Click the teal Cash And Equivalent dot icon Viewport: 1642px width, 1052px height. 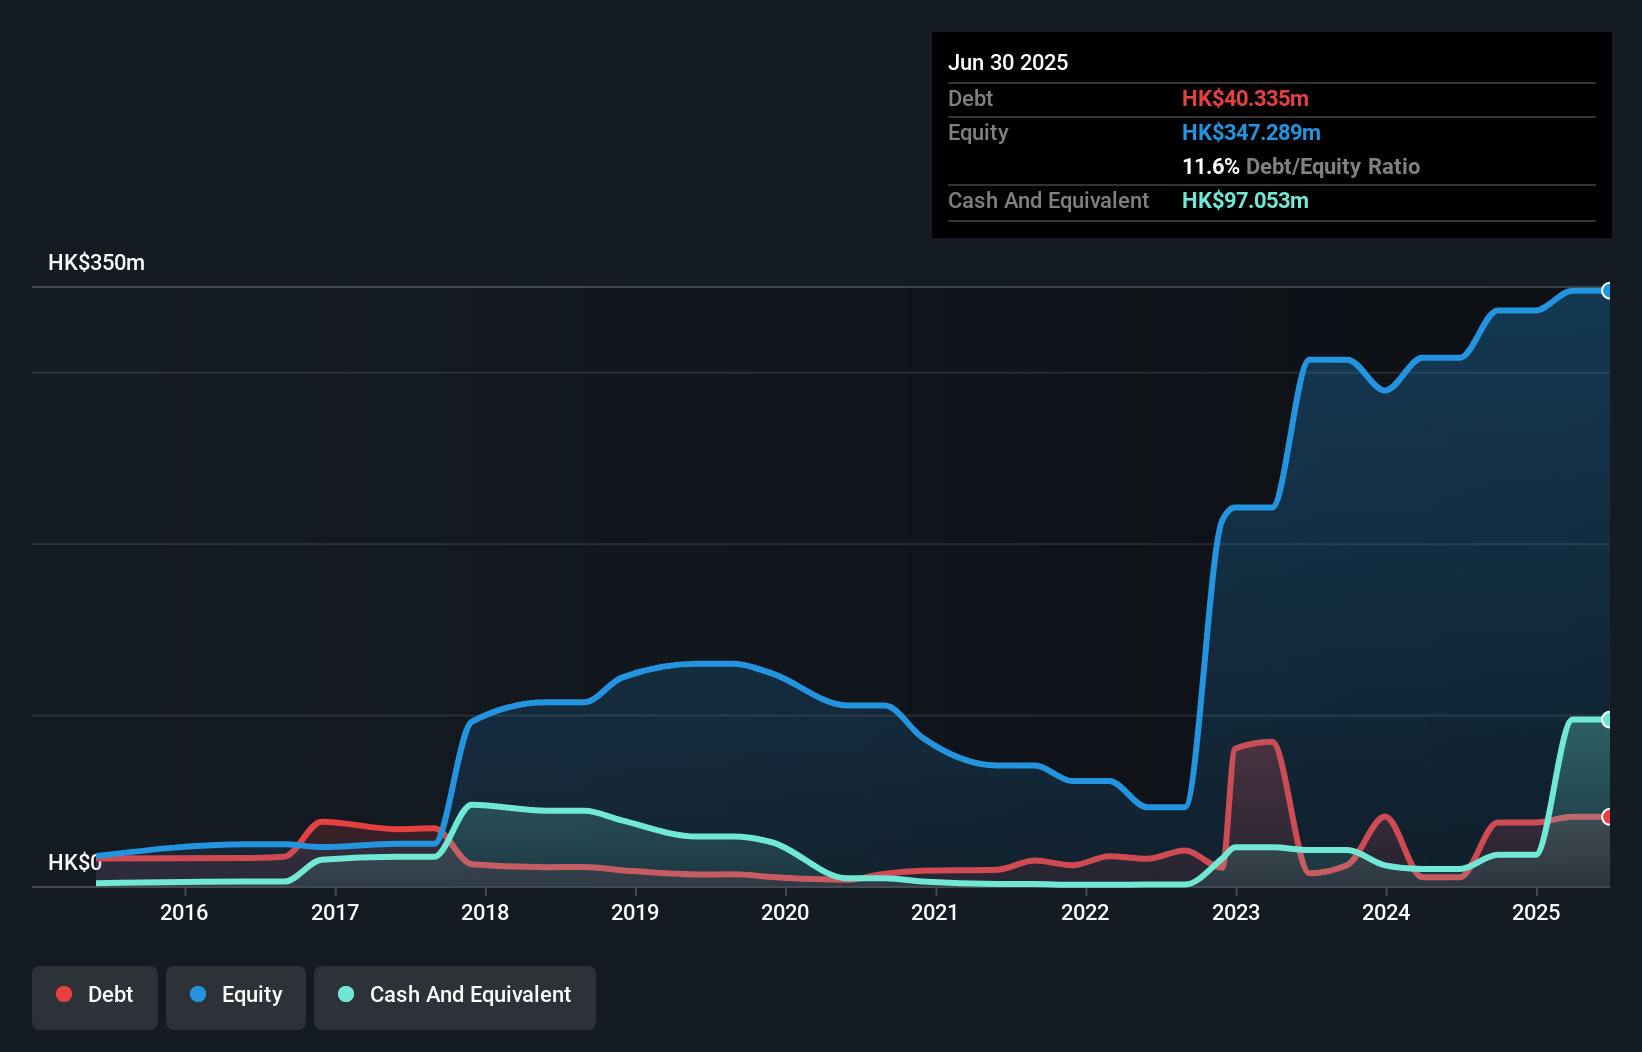(345, 994)
